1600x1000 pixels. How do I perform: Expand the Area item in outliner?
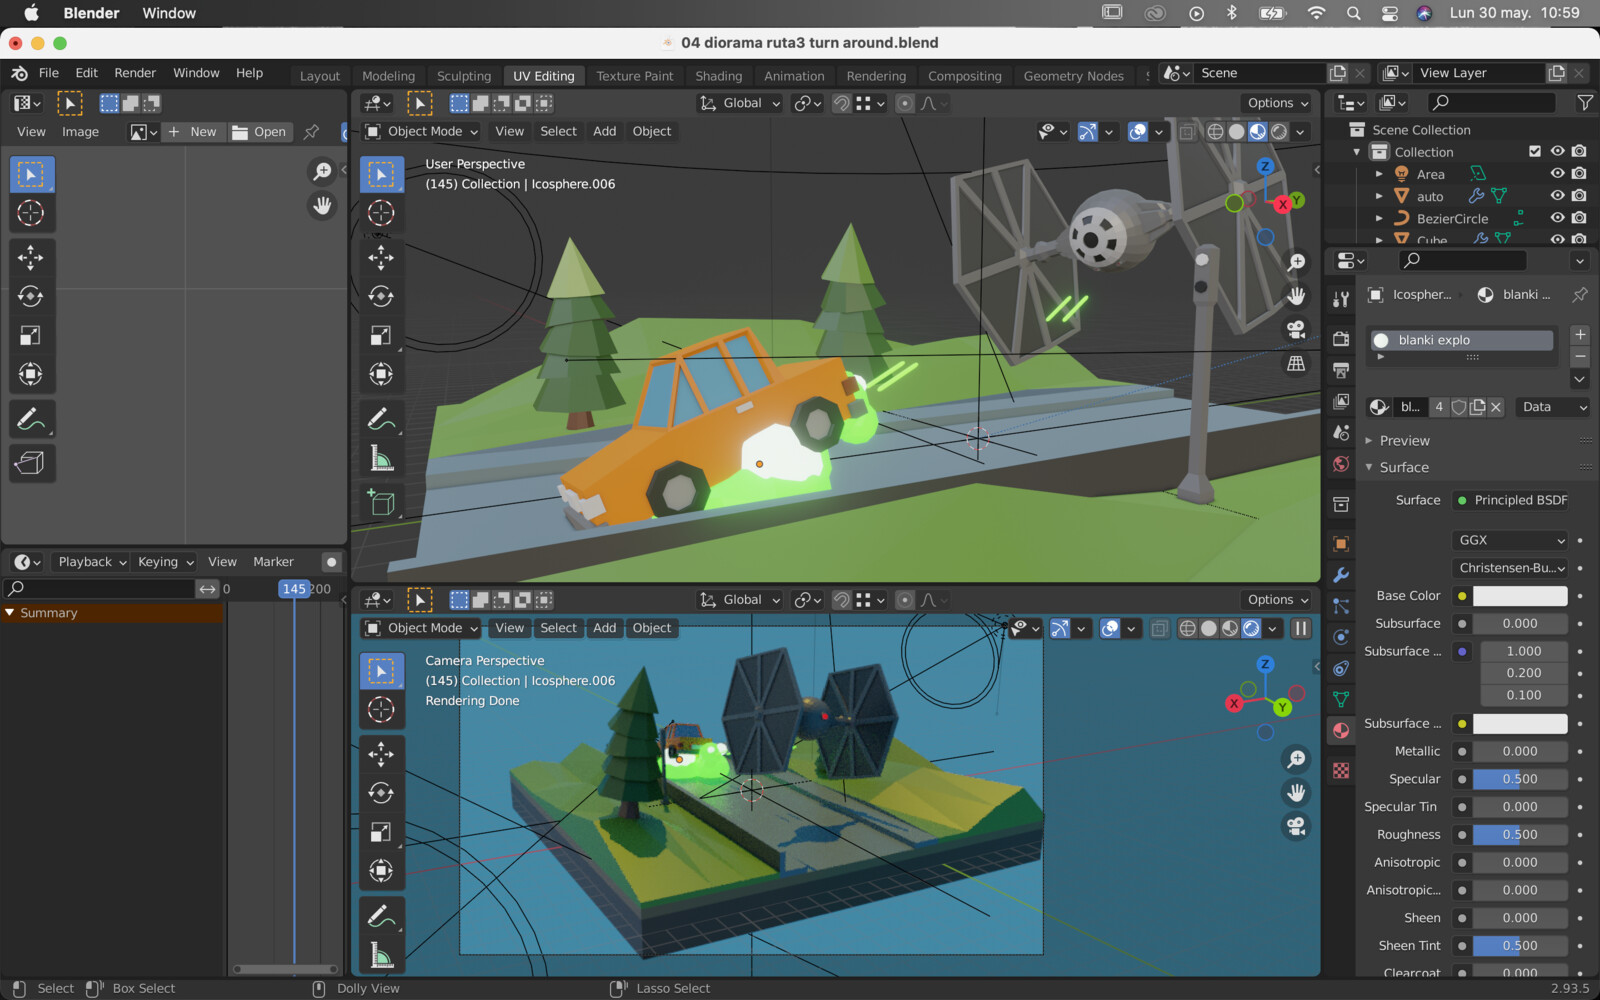point(1379,174)
